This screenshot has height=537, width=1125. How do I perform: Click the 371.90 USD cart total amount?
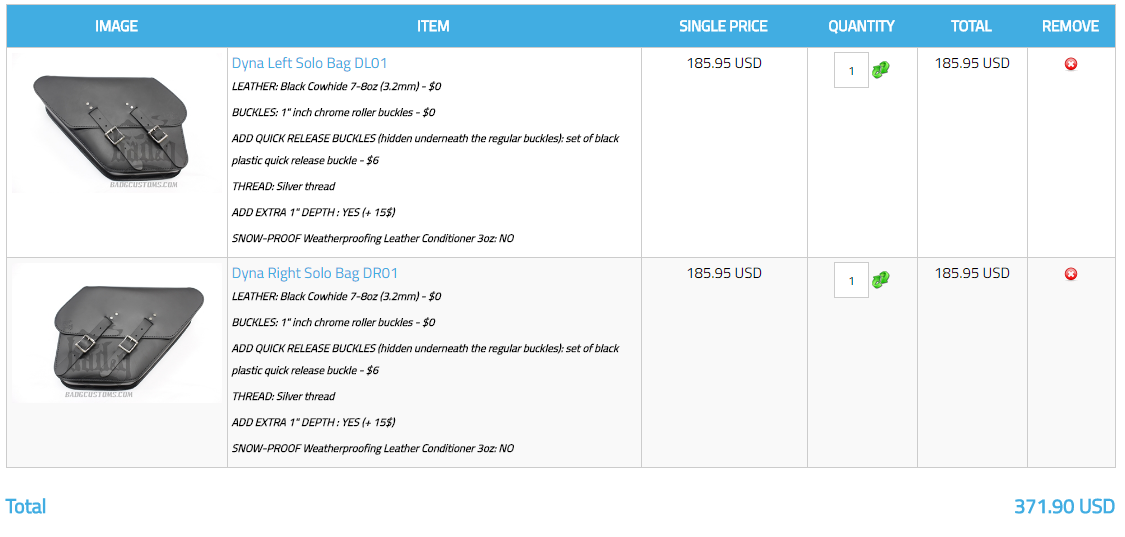coord(1064,506)
